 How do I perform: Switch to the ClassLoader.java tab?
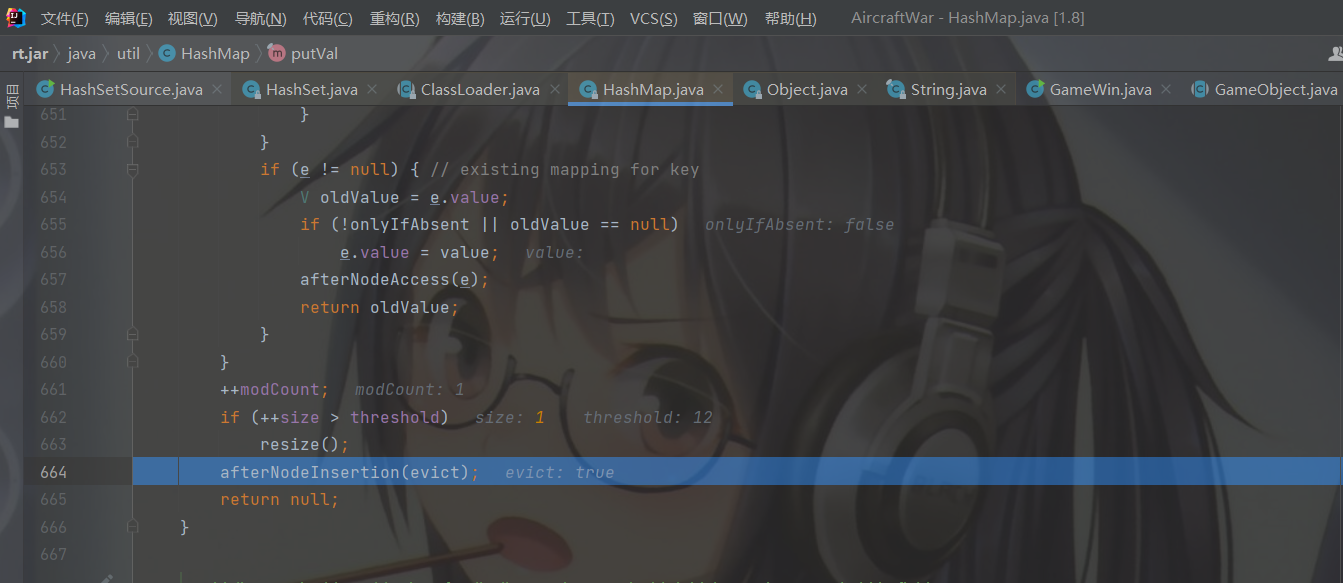click(x=480, y=89)
